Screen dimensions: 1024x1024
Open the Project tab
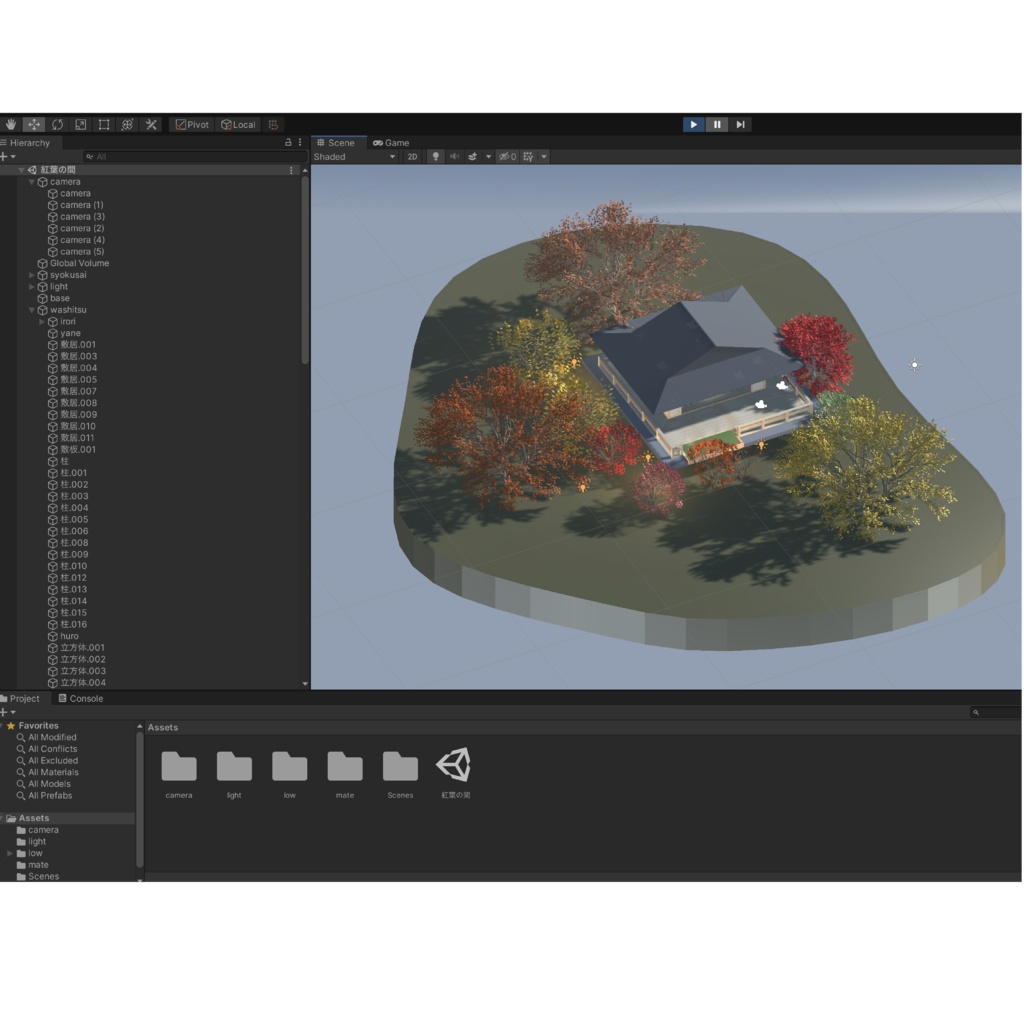[21, 698]
